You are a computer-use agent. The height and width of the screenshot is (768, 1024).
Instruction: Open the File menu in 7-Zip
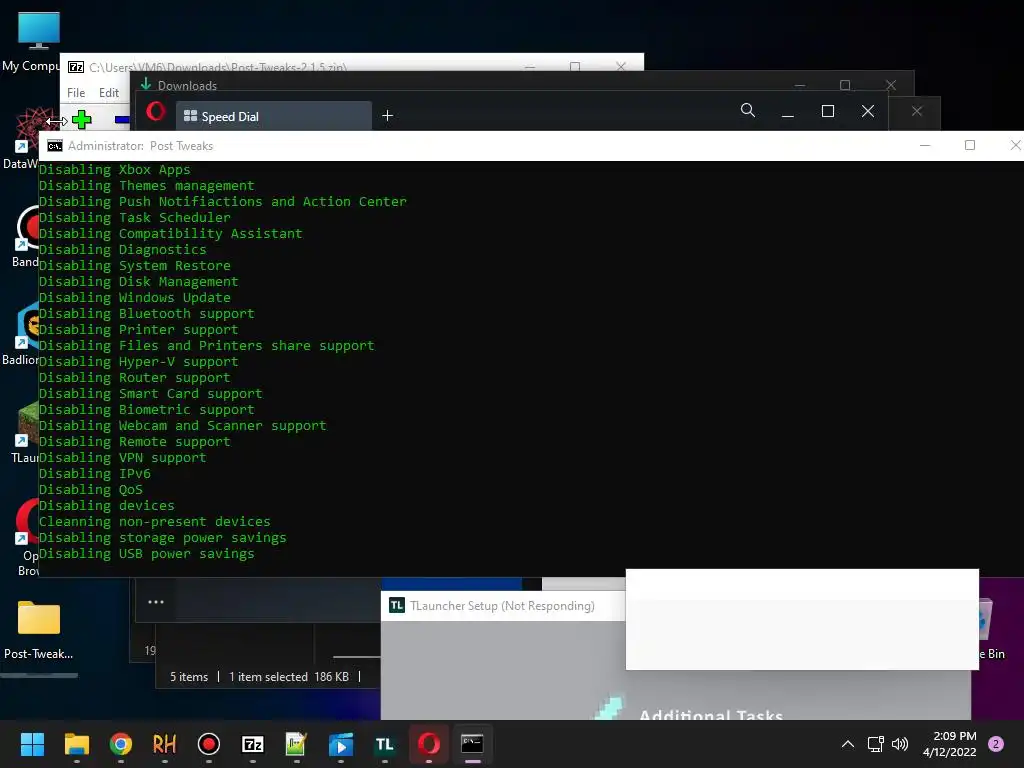click(x=76, y=93)
